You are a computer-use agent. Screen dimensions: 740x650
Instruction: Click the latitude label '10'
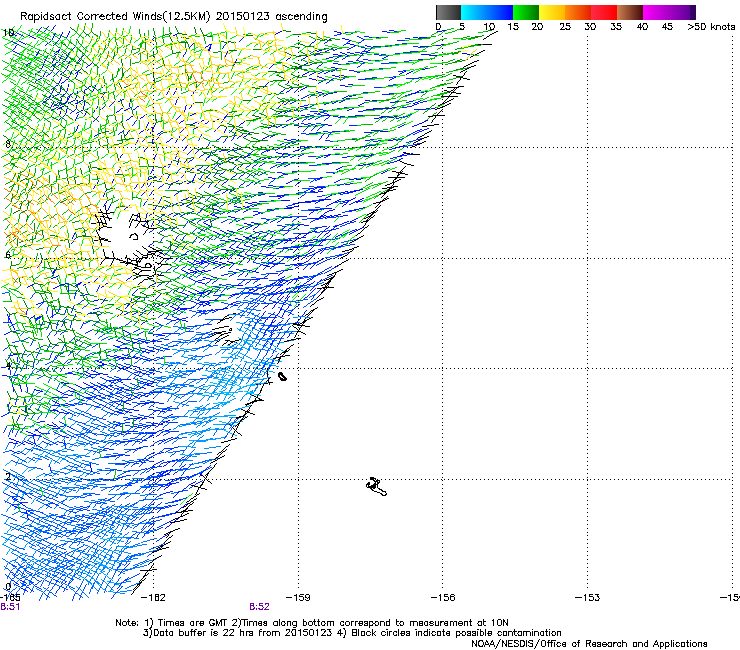8,33
